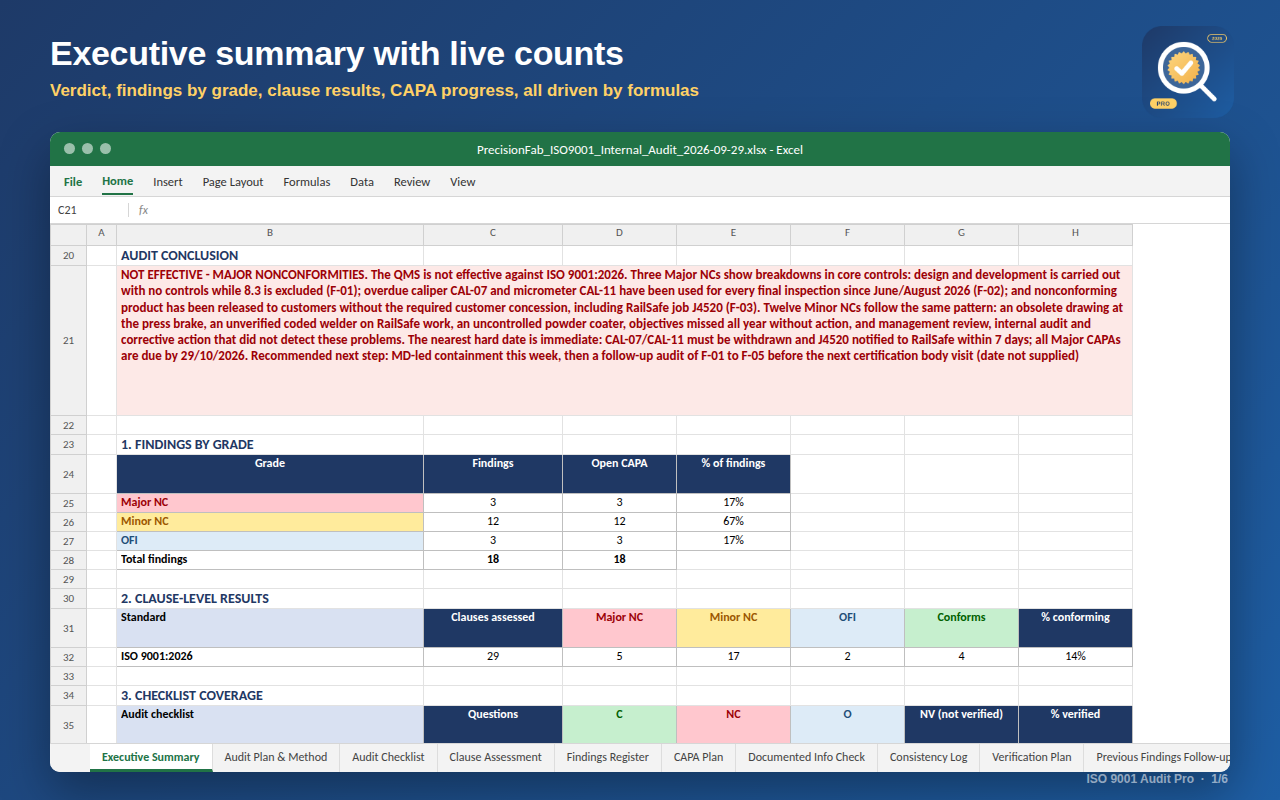Open the Documented Info Check sheet
The width and height of the screenshot is (1280, 800).
coord(806,757)
